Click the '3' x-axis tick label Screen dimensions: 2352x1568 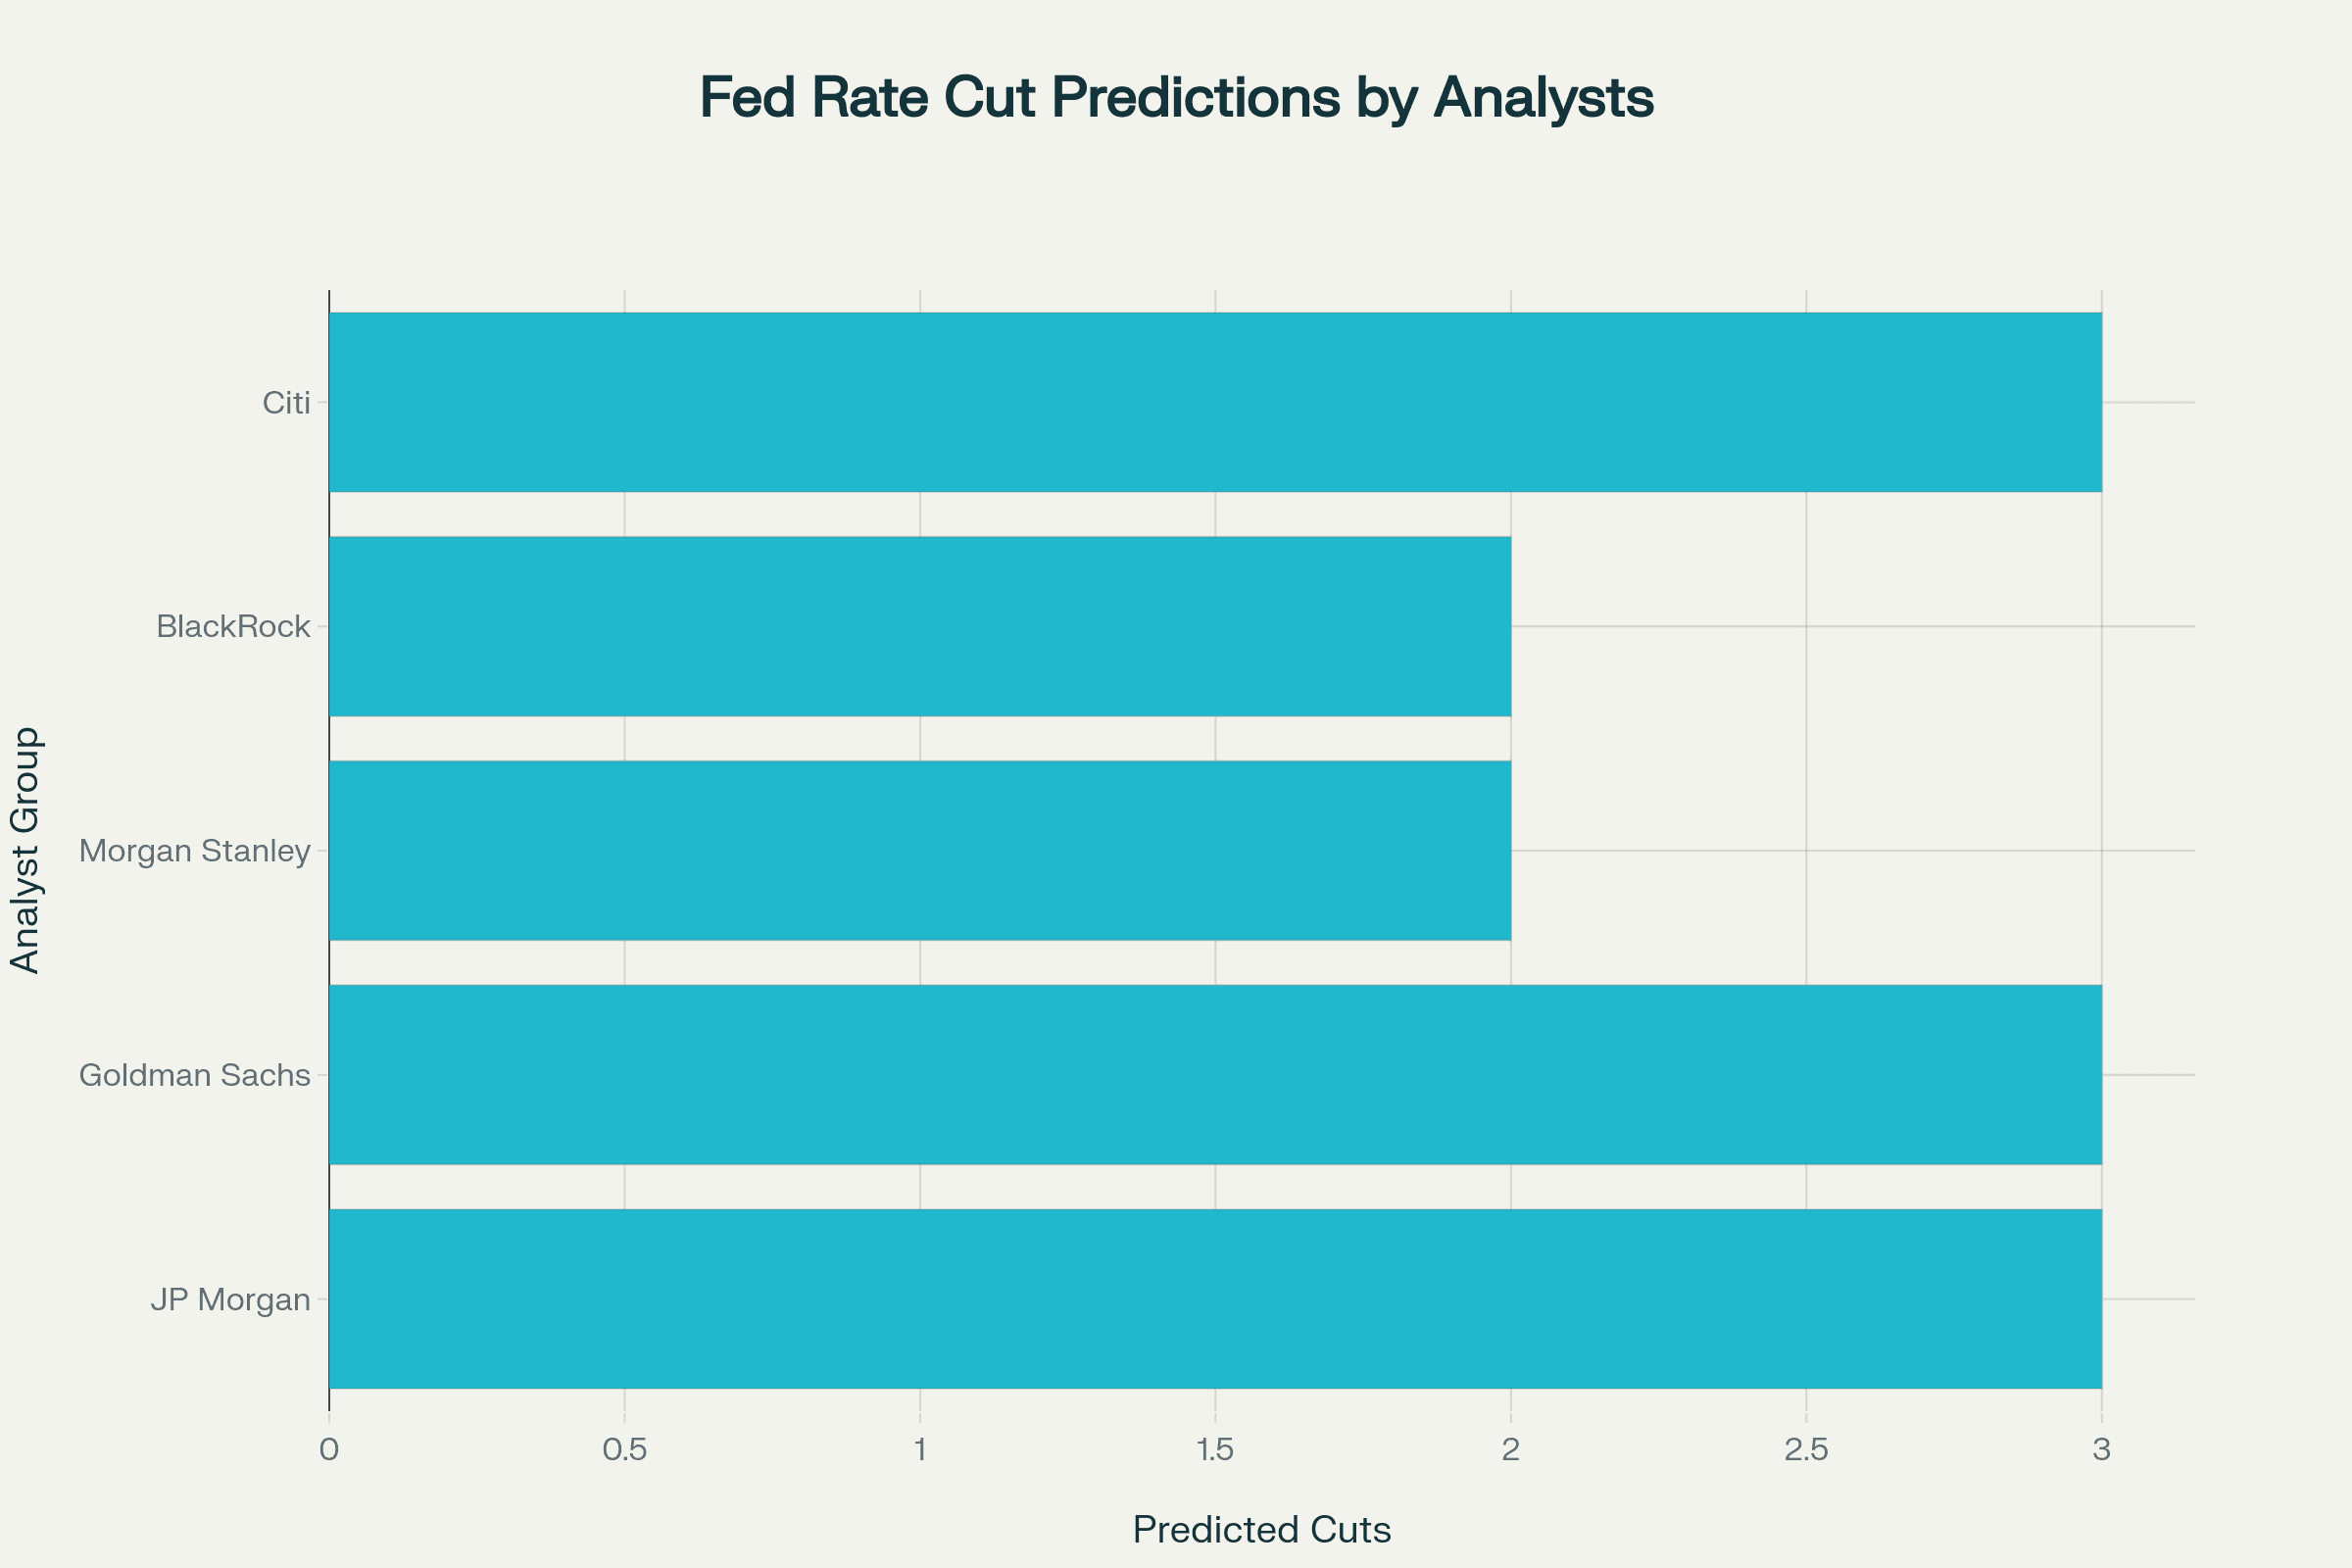pyautogui.click(x=2101, y=1449)
